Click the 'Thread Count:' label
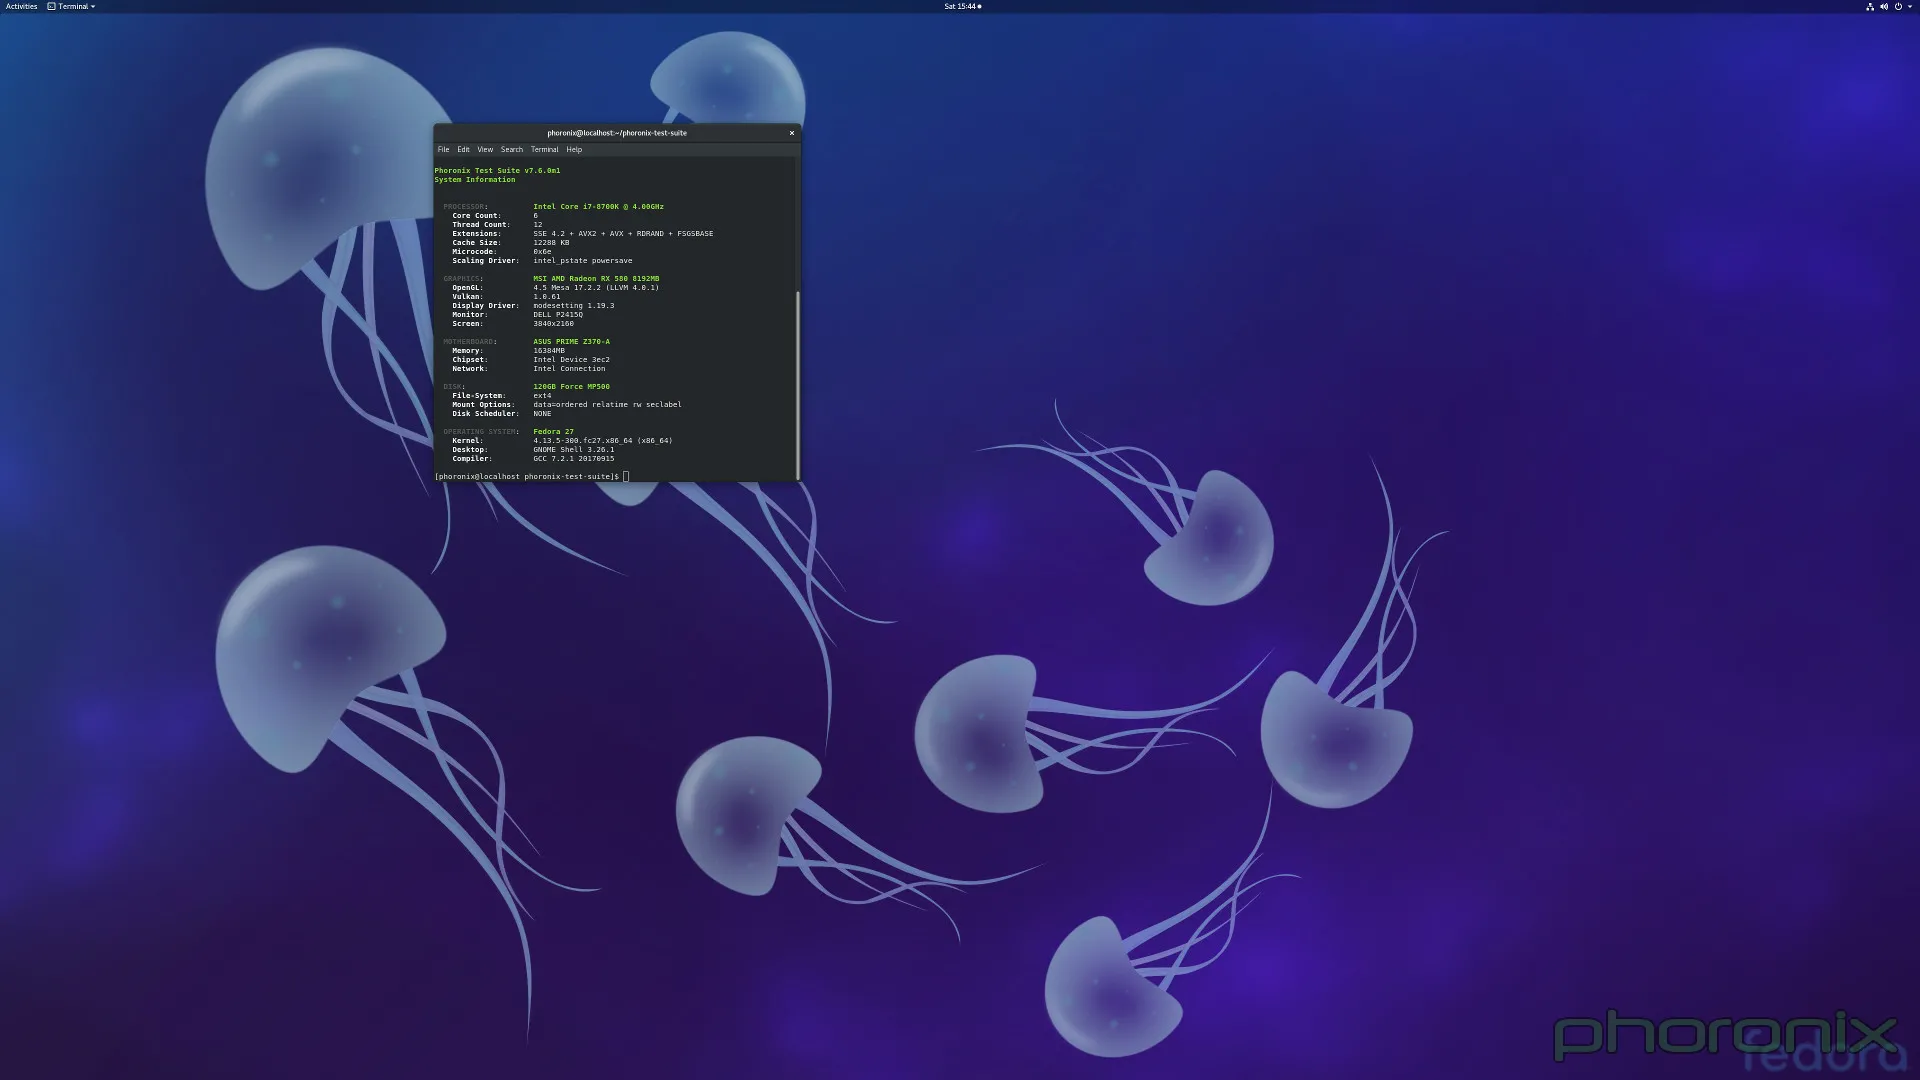 [x=481, y=225]
